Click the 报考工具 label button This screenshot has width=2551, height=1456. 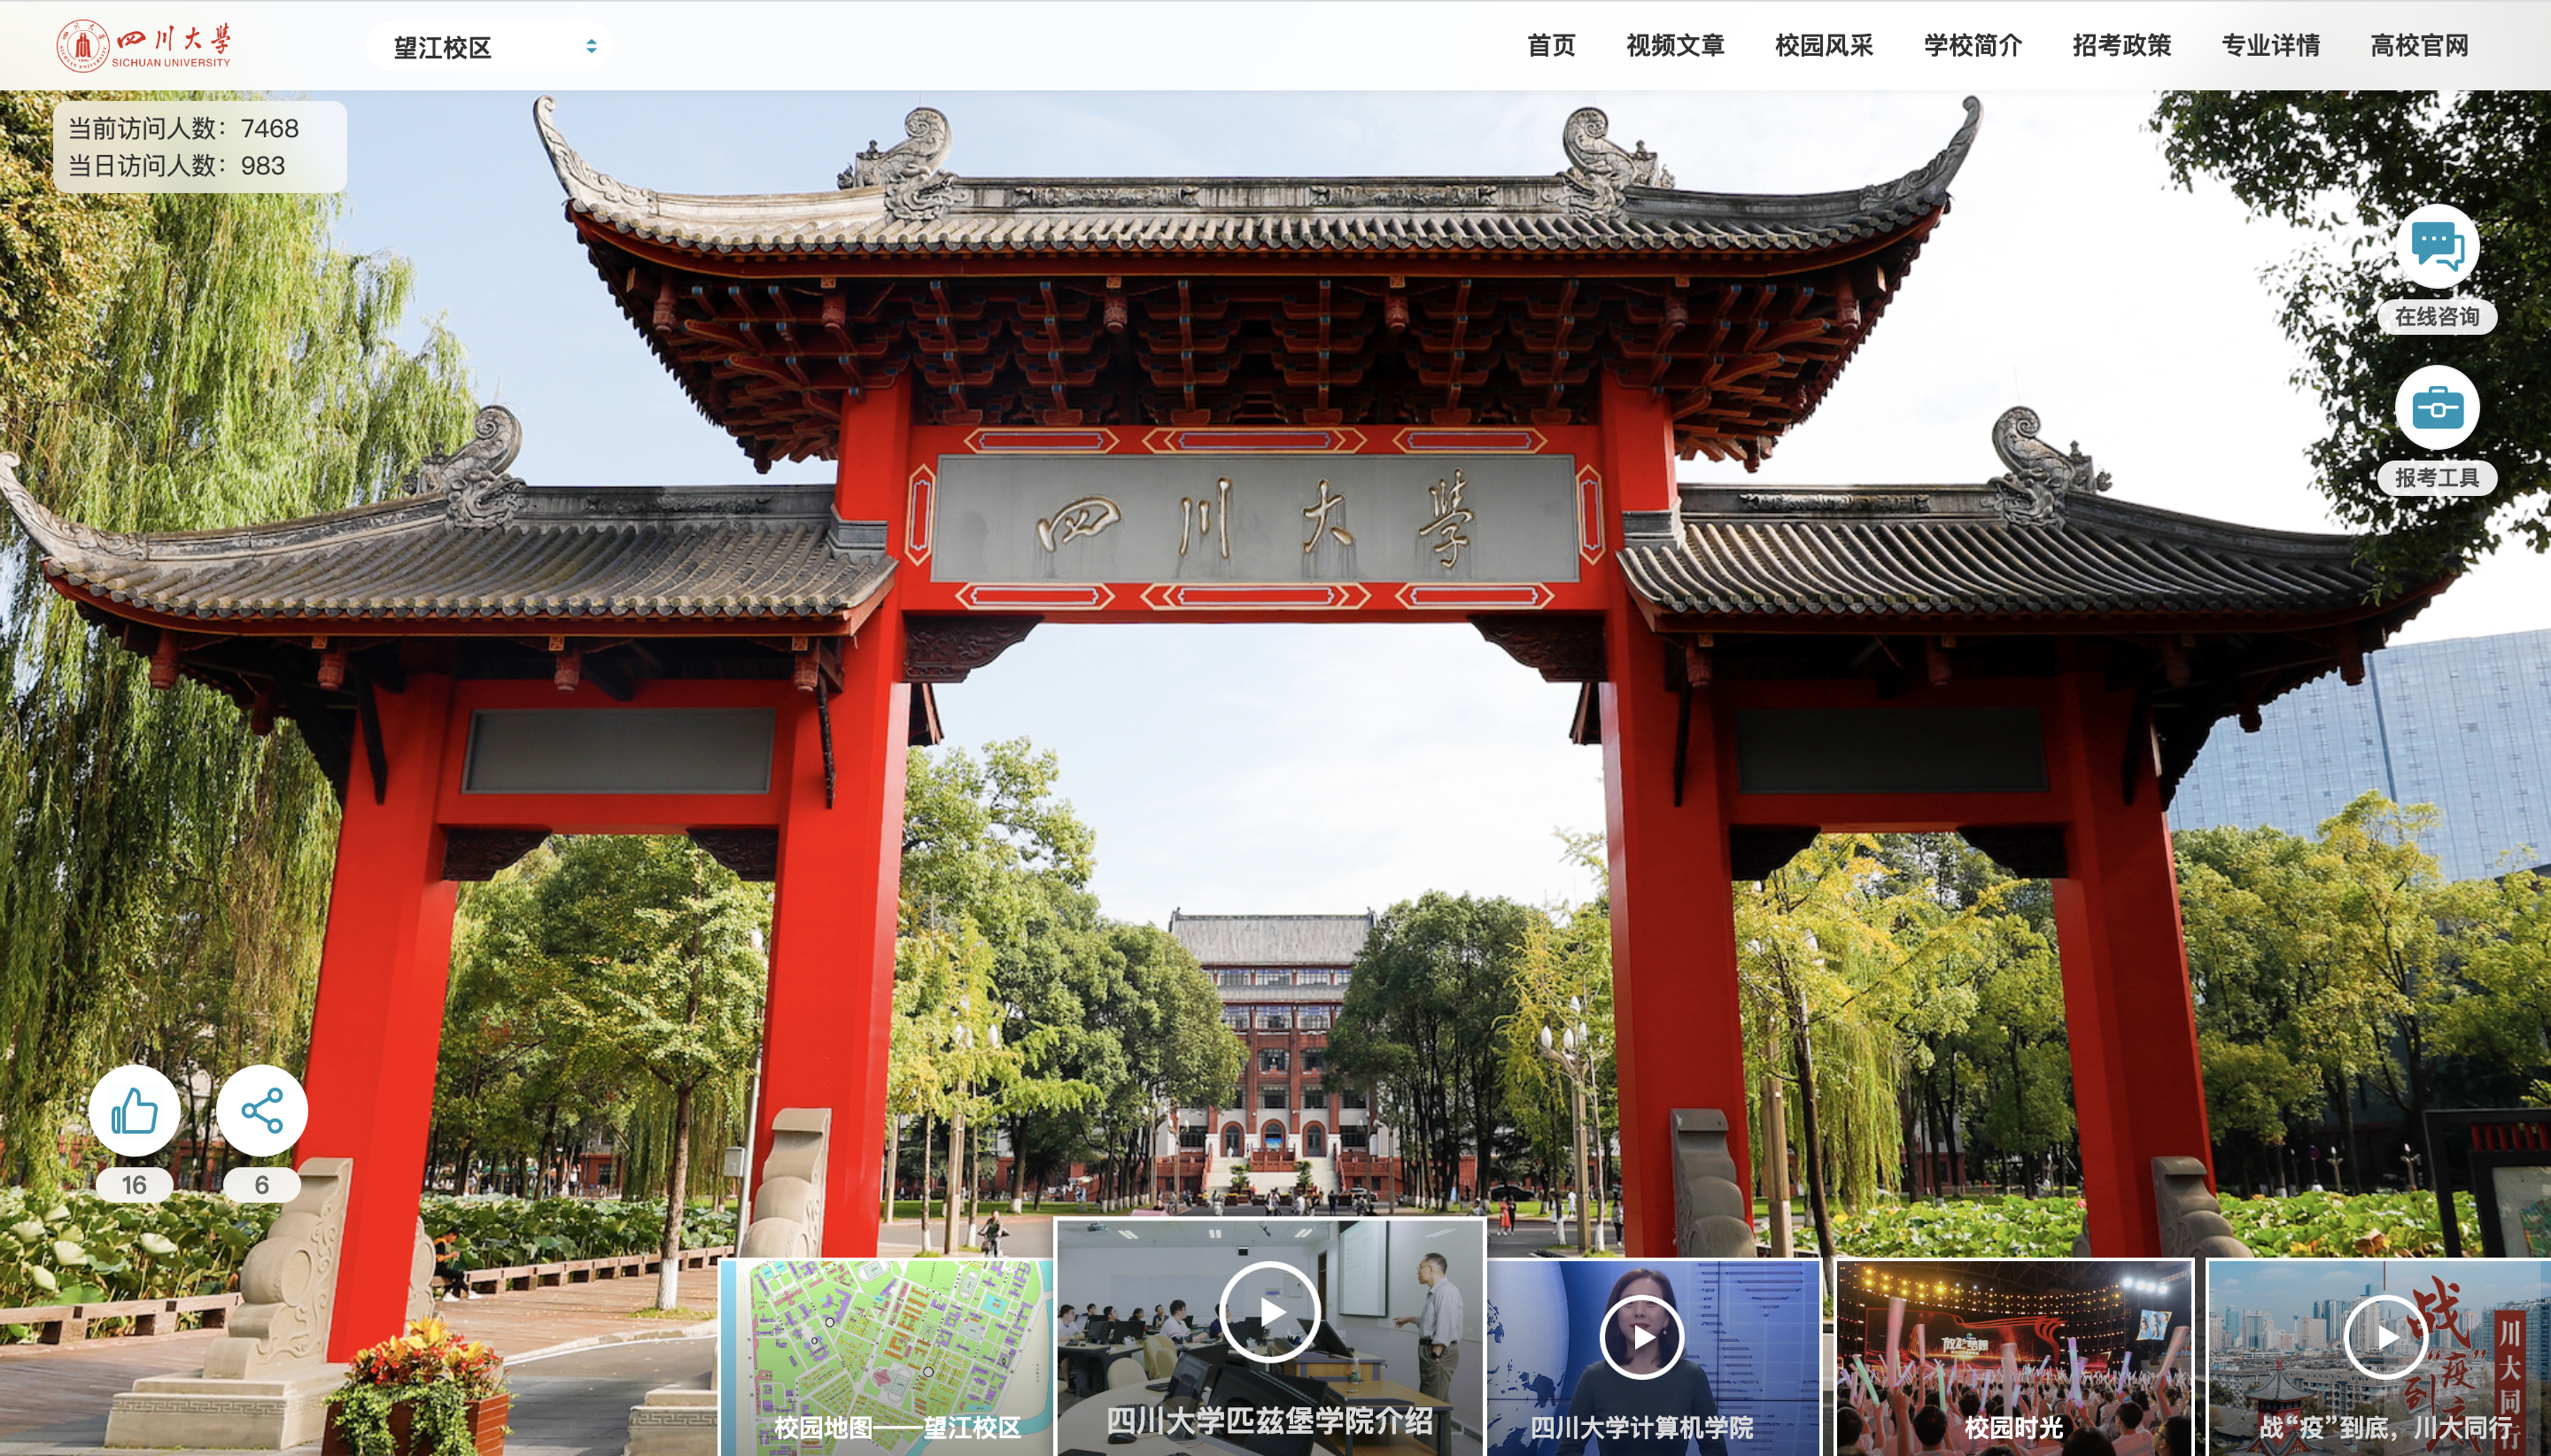pos(2437,478)
